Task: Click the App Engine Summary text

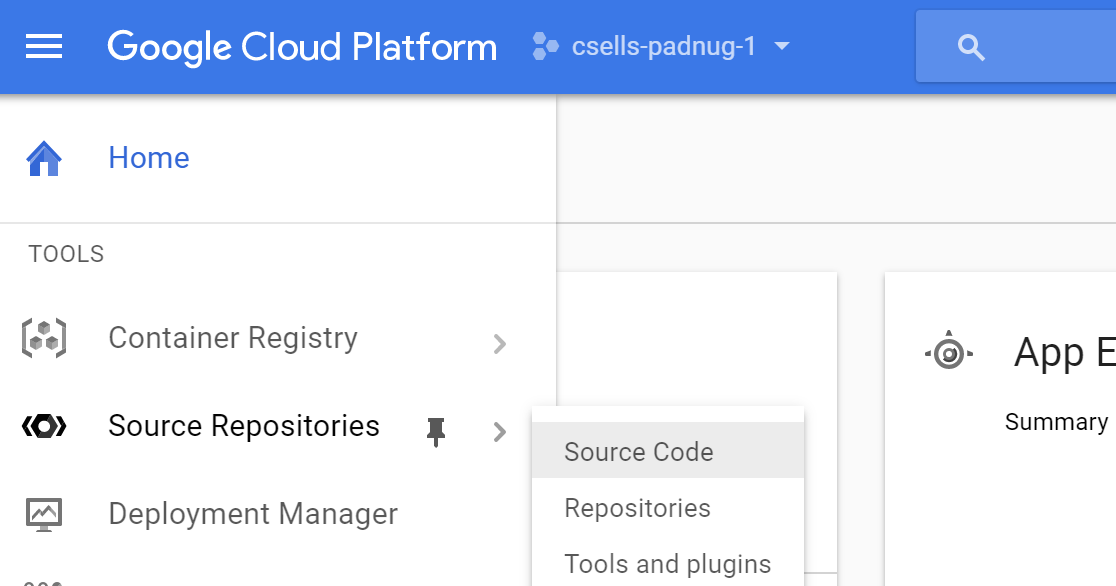Action: coord(1055,421)
